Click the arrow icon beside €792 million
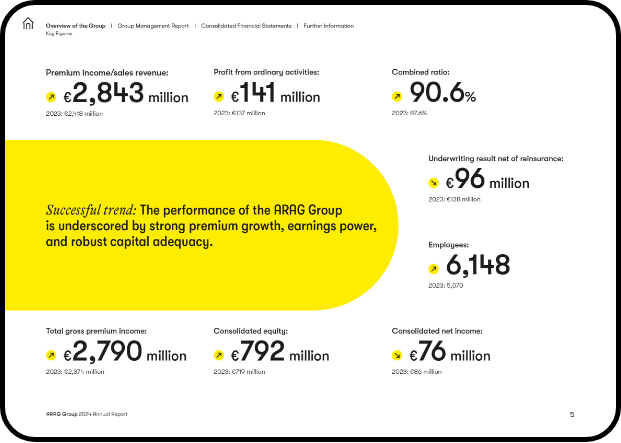This screenshot has height=443, width=621. point(219,355)
